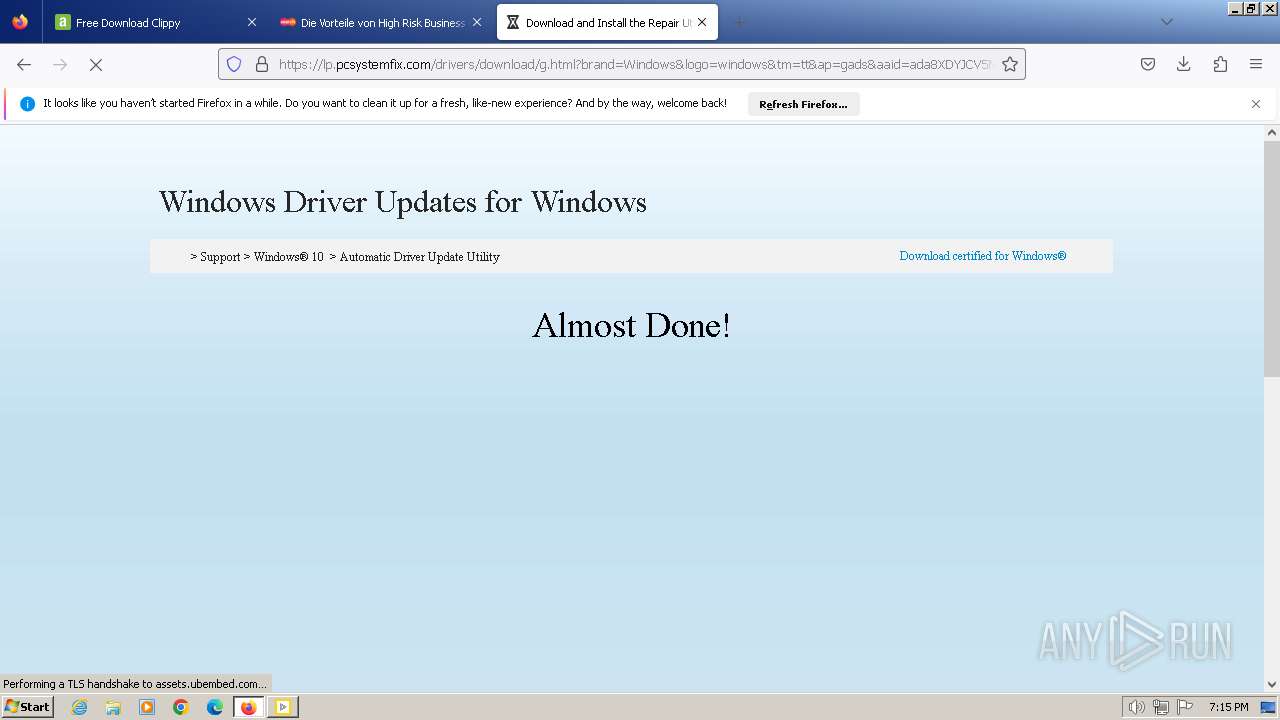
Task: Open the extensions puzzle icon
Action: [1220, 64]
